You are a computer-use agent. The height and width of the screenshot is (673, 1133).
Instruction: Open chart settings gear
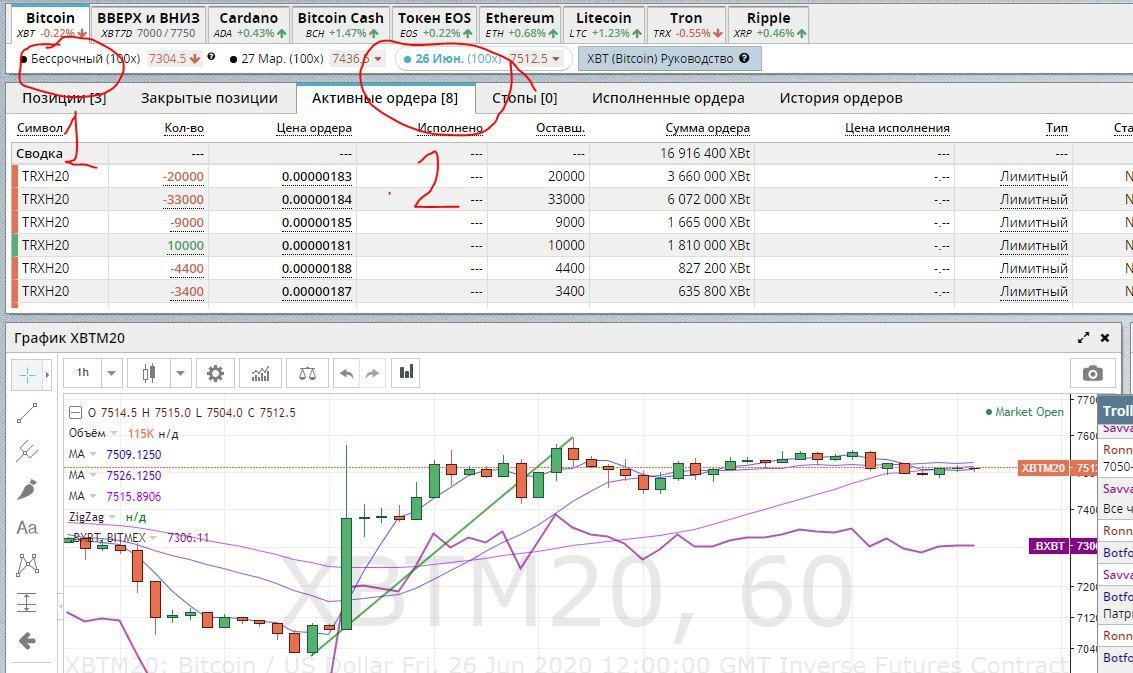pos(215,373)
